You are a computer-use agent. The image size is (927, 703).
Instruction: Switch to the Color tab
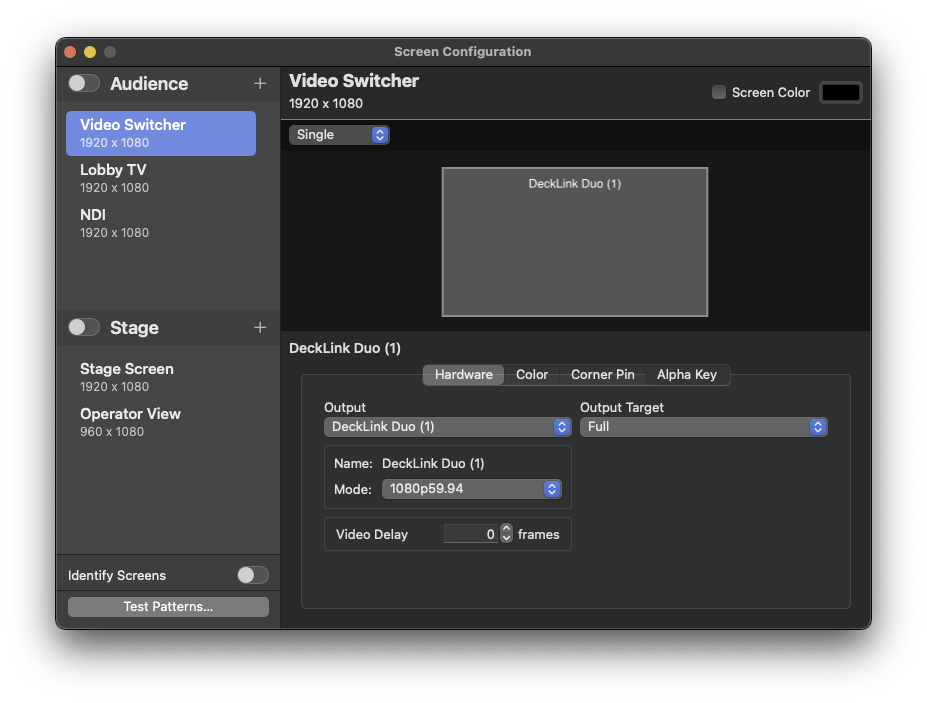[532, 375]
